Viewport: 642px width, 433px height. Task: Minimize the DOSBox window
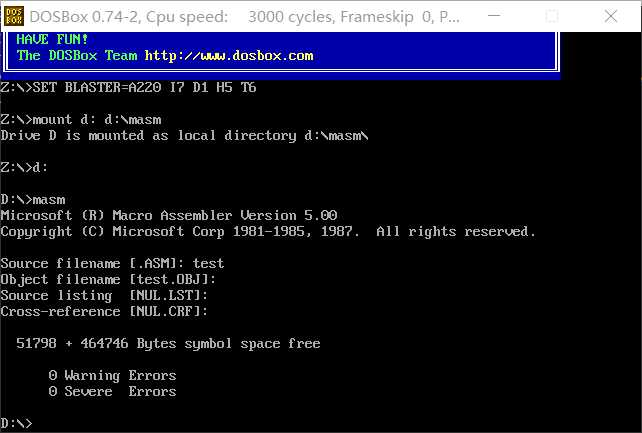click(494, 16)
